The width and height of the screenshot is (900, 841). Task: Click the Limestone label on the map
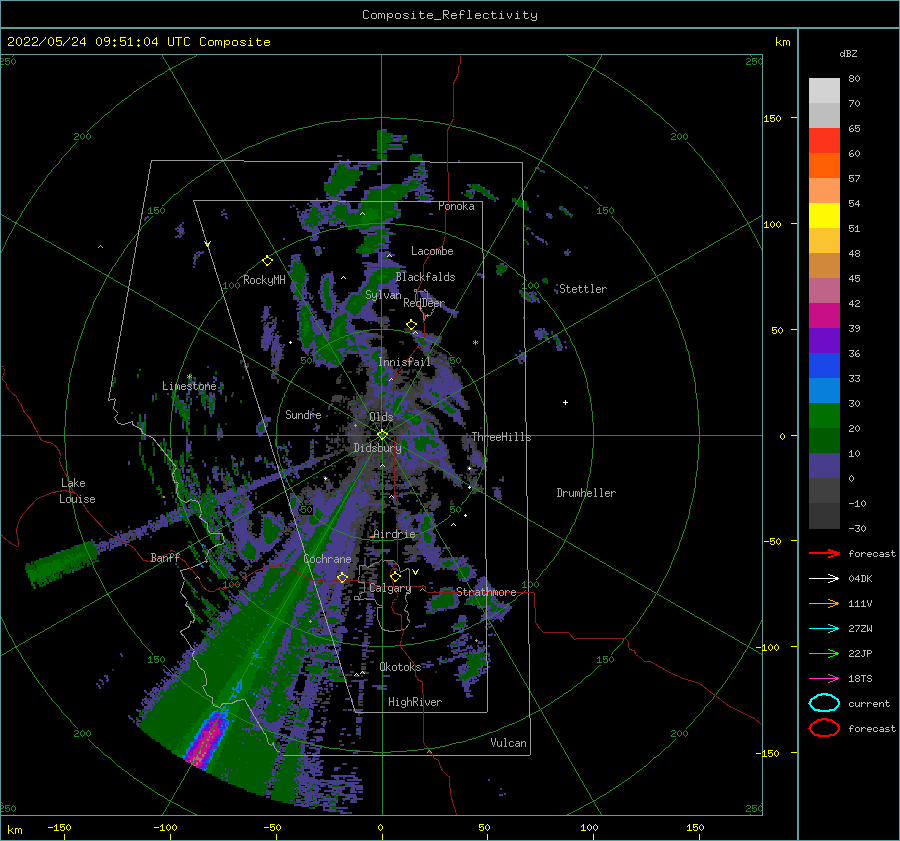point(189,386)
